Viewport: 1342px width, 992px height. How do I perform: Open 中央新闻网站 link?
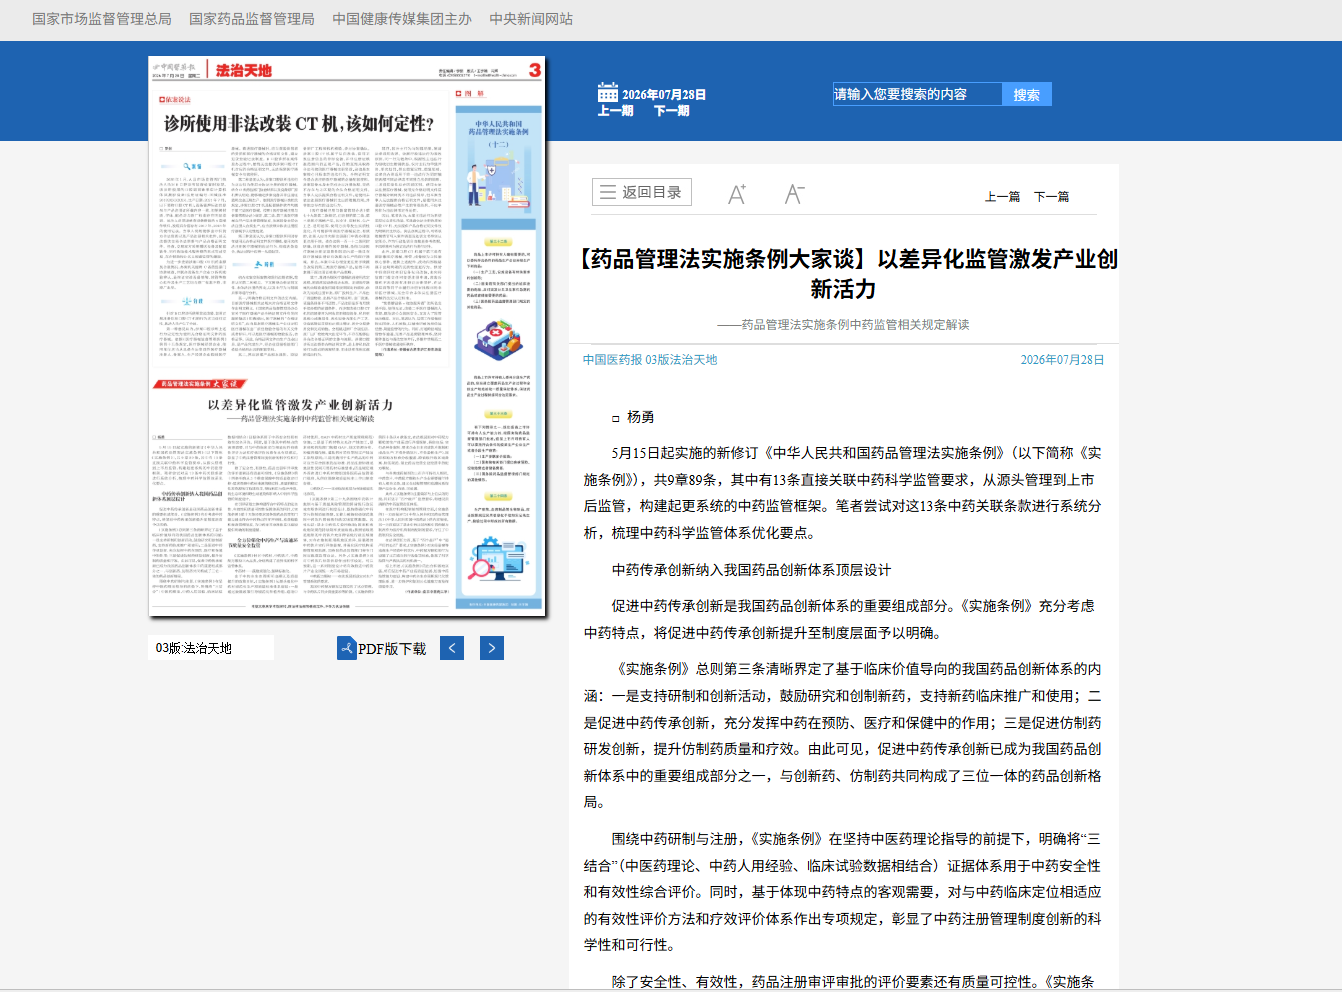531,19
